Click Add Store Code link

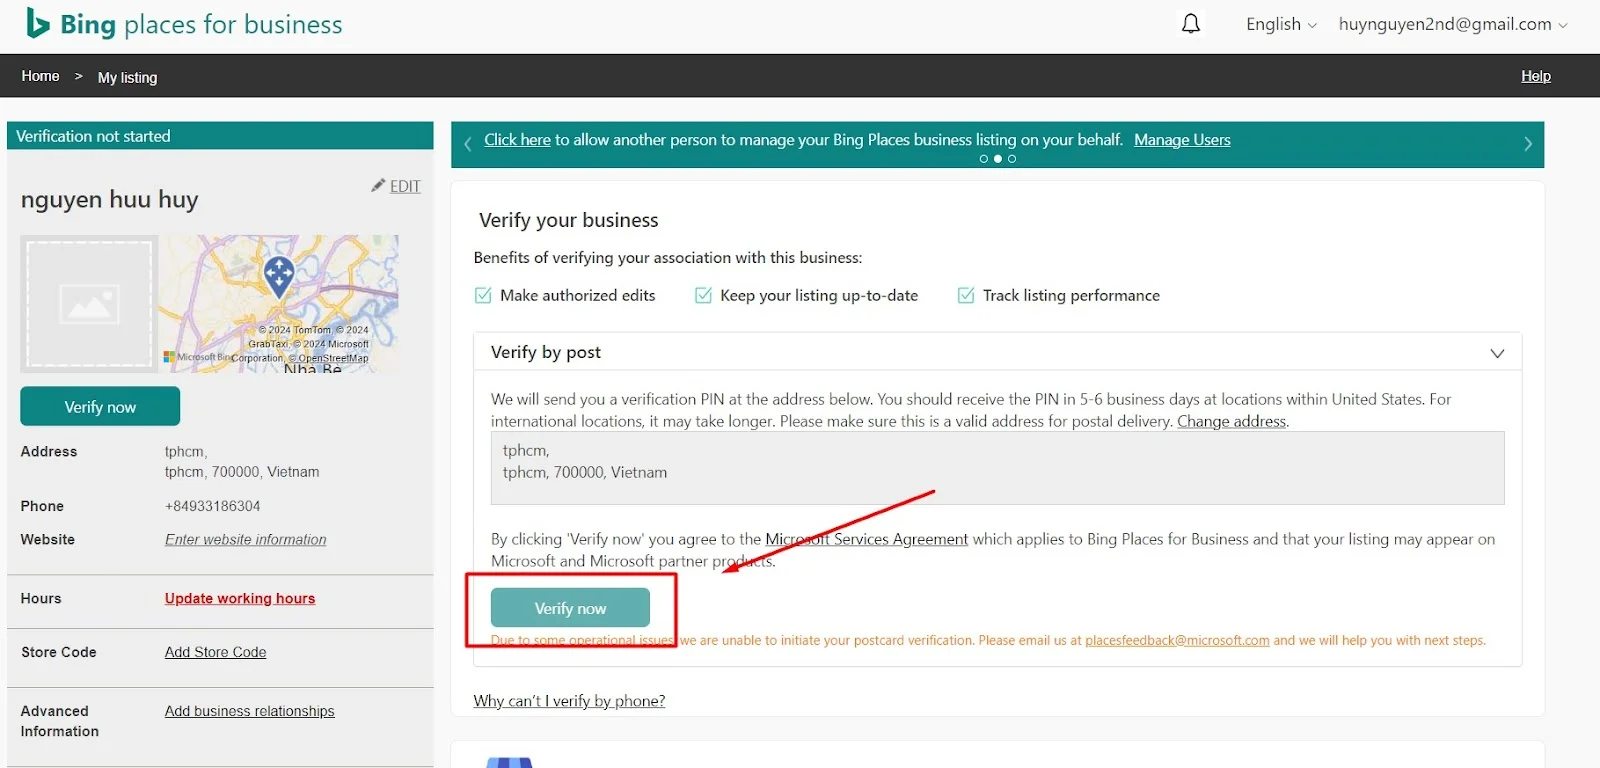click(x=216, y=652)
